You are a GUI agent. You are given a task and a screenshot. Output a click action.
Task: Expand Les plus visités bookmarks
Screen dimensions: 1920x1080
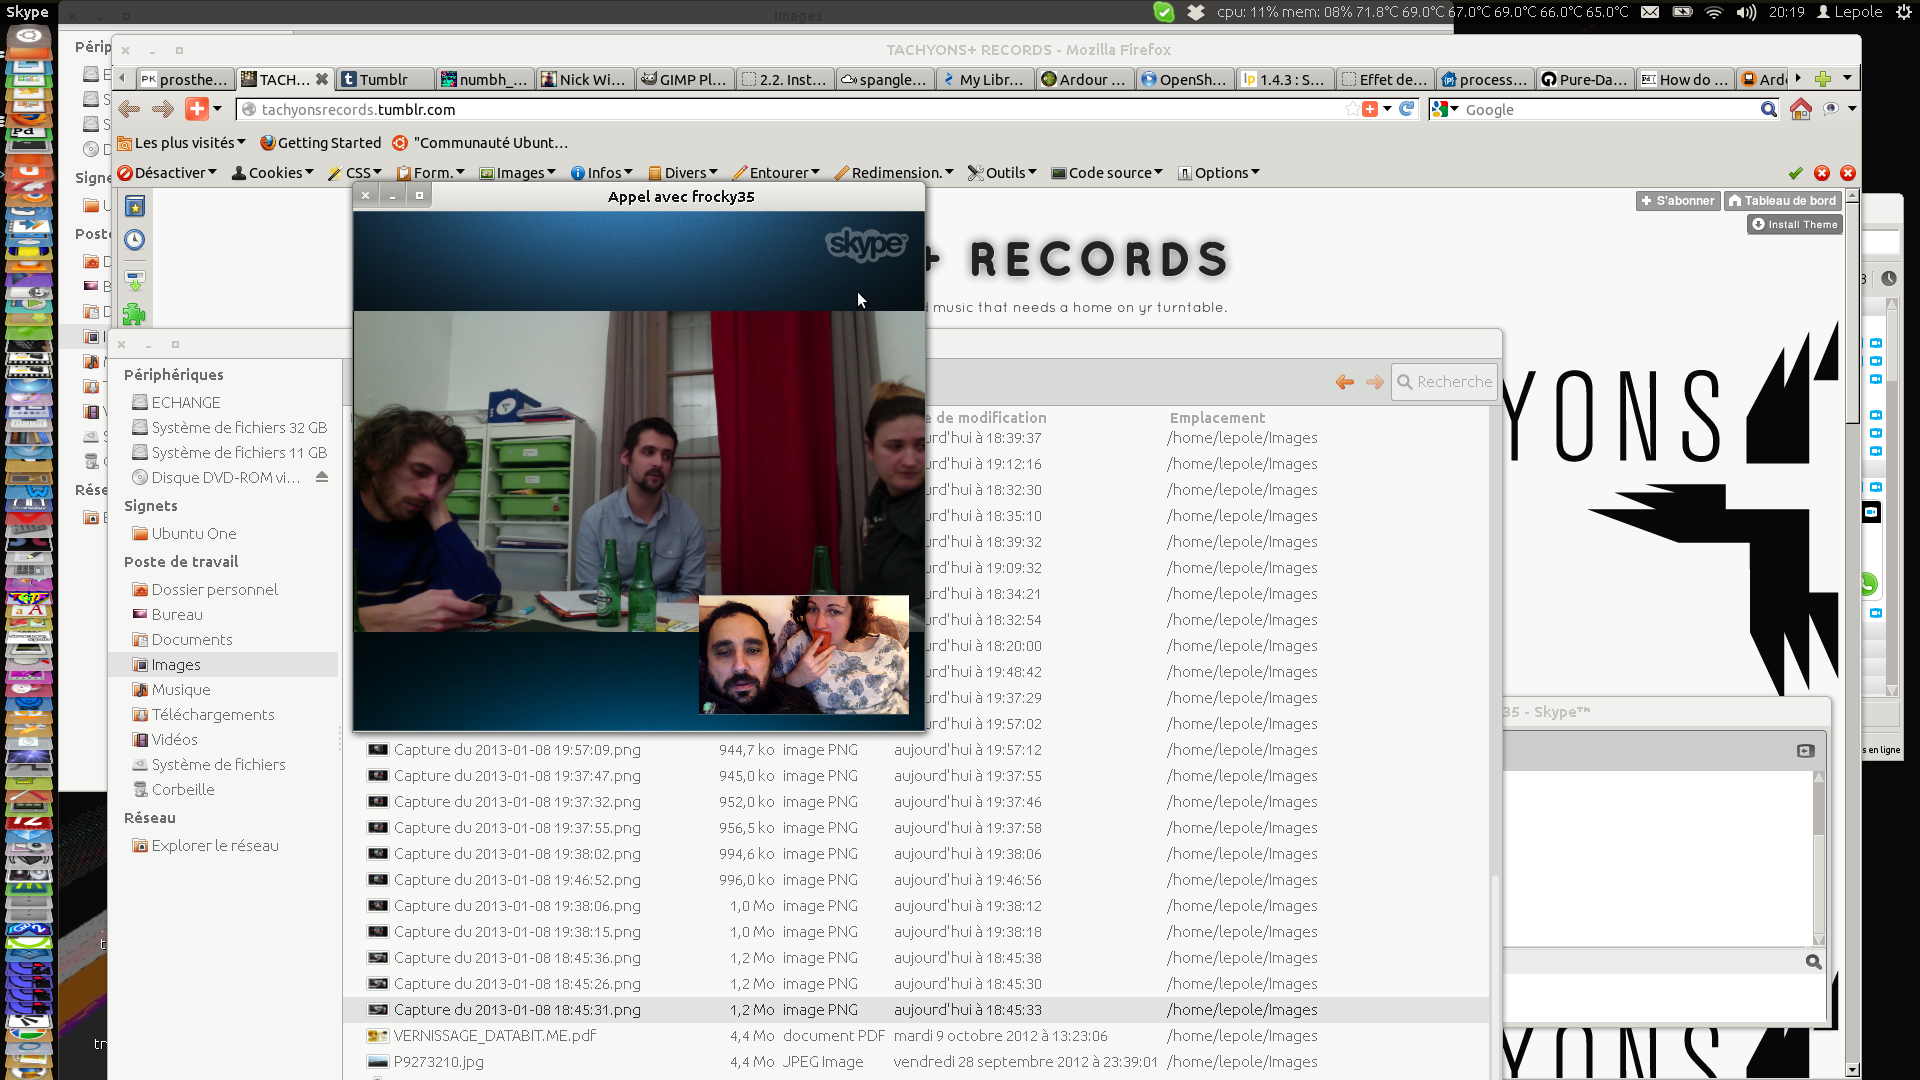[181, 143]
